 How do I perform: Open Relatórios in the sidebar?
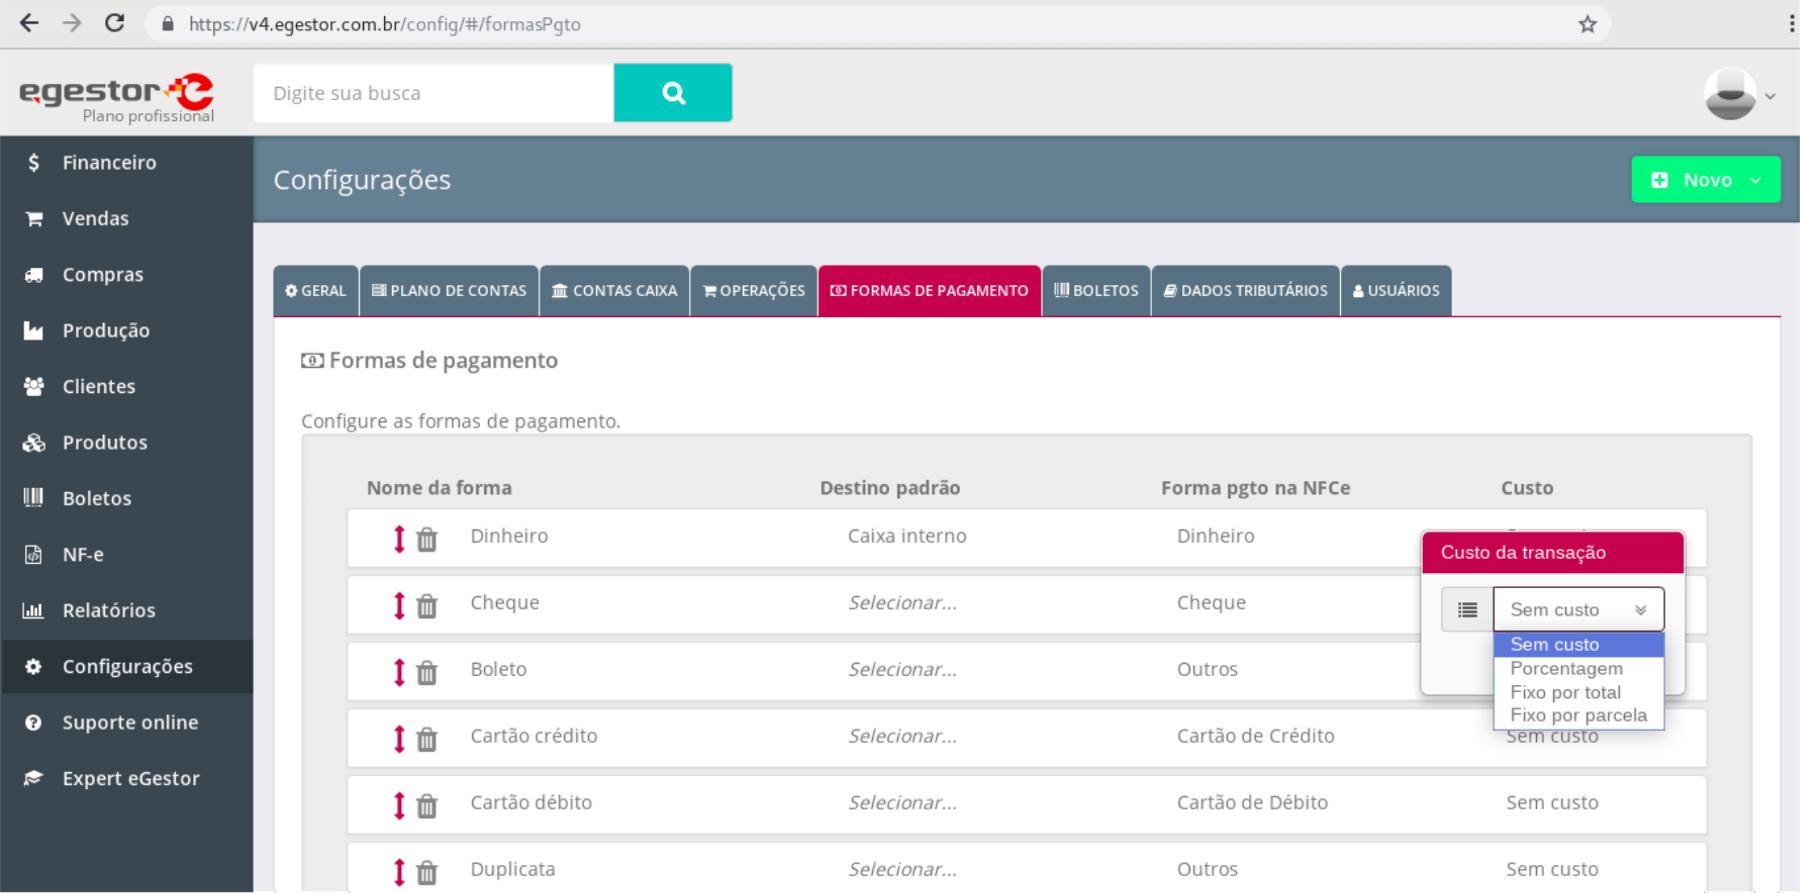[127, 610]
